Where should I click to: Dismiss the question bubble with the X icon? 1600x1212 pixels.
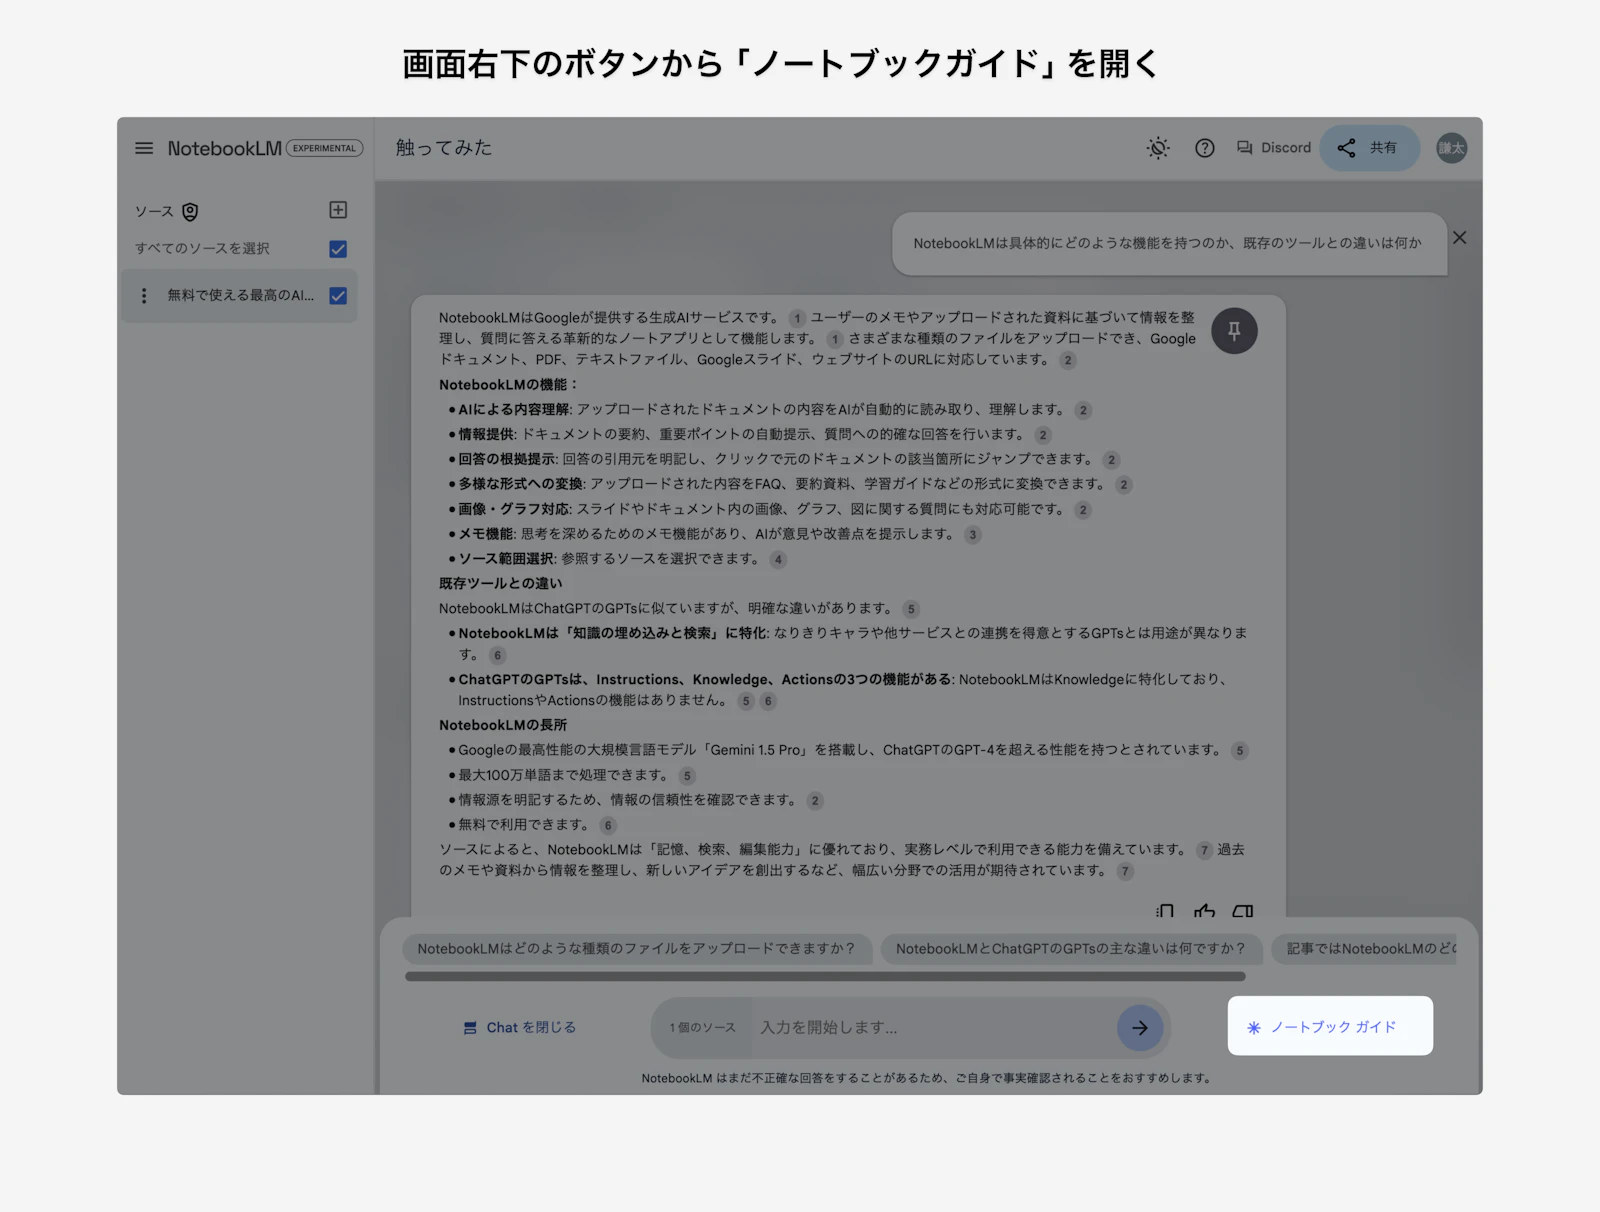1460,238
